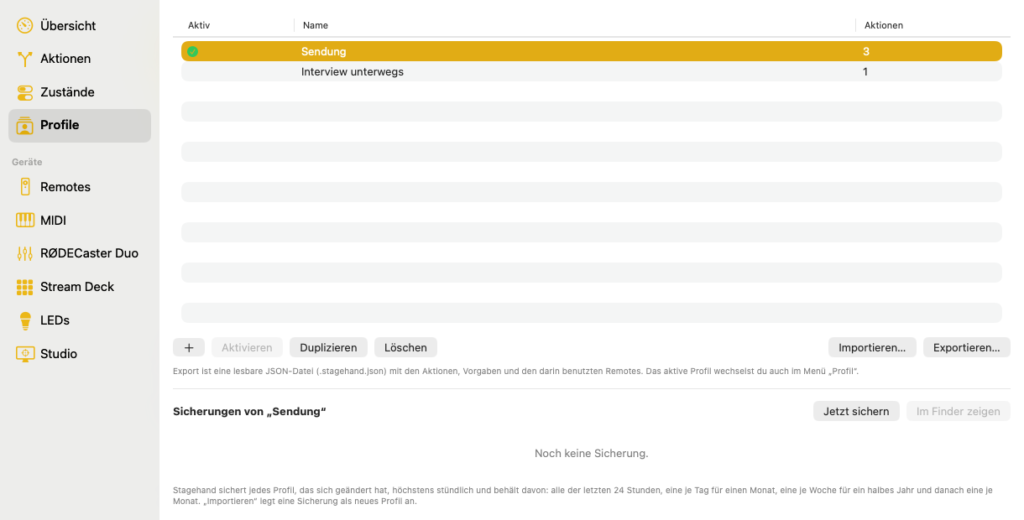The image size is (1024, 520).
Task: Select the LEDs bulb icon
Action: (25, 320)
